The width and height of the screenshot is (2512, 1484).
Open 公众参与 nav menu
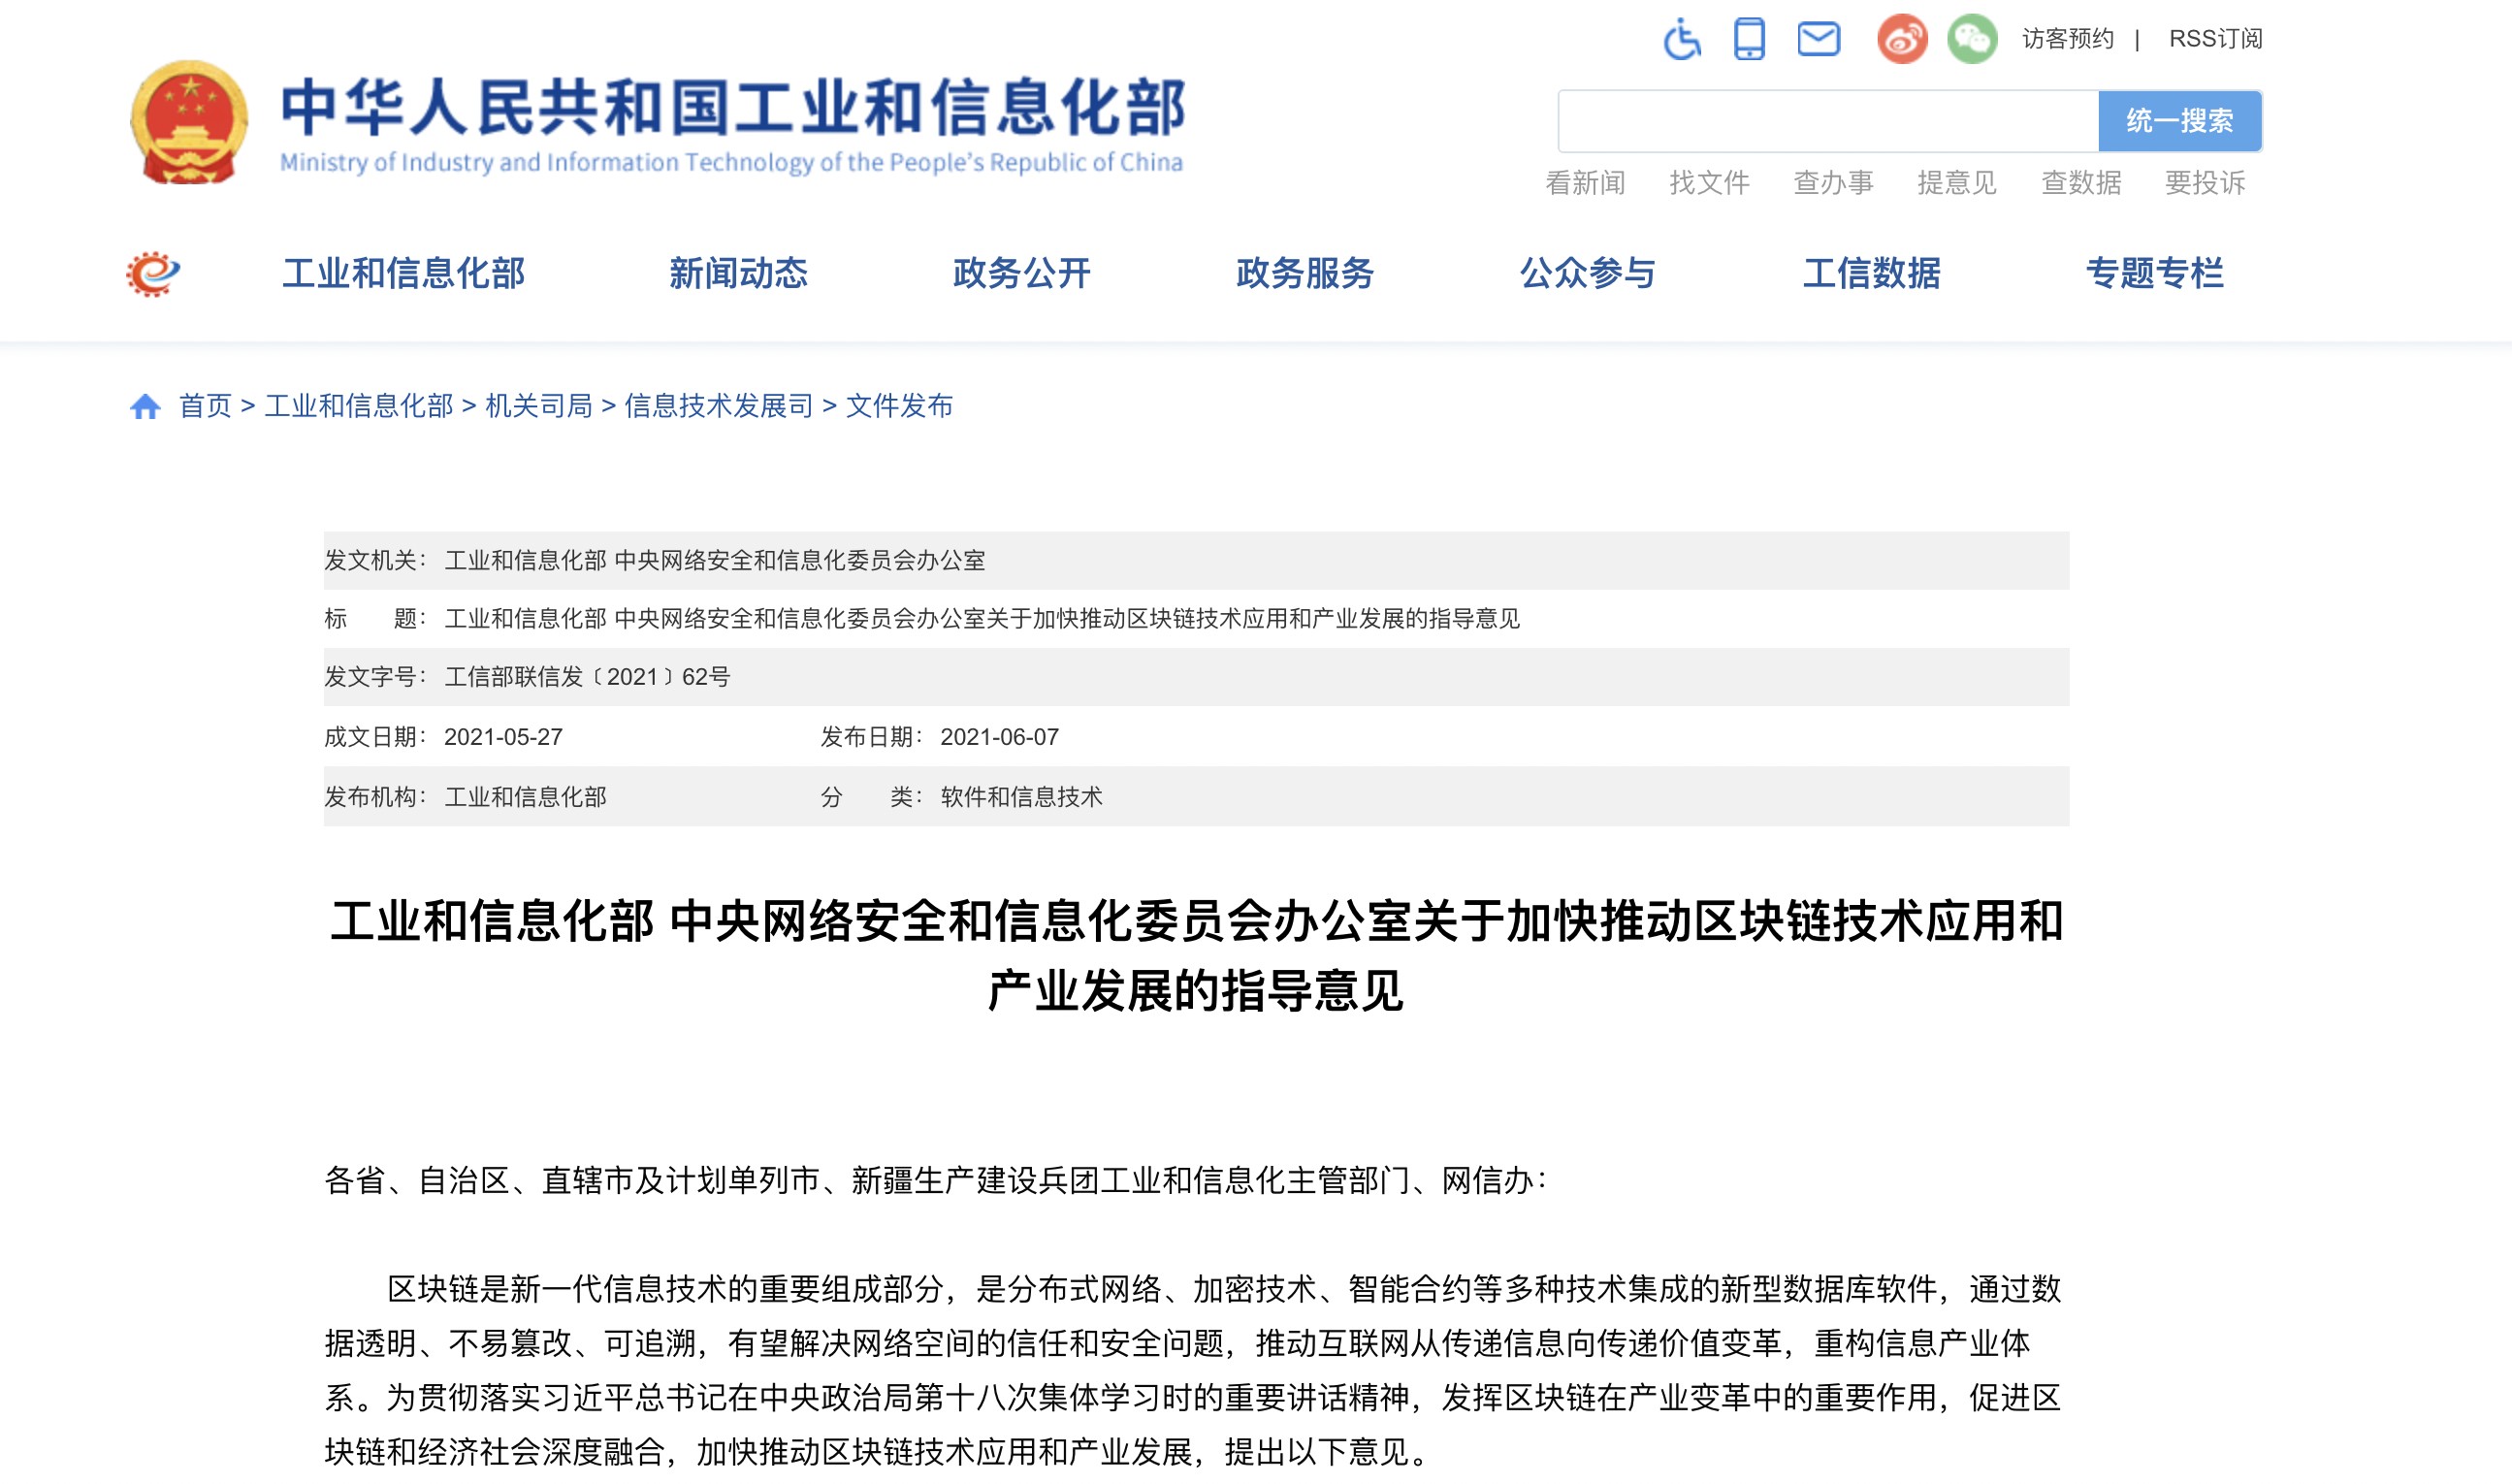point(1588,273)
